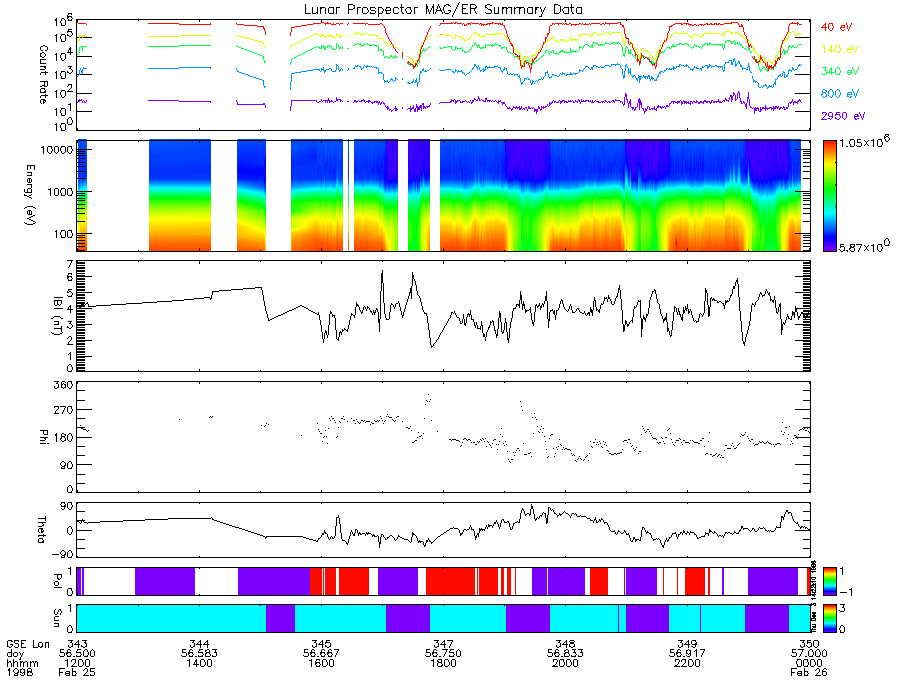This screenshot has width=900, height=700.
Task: Click the GSE longitude value '347'
Action: pyautogui.click(x=443, y=644)
